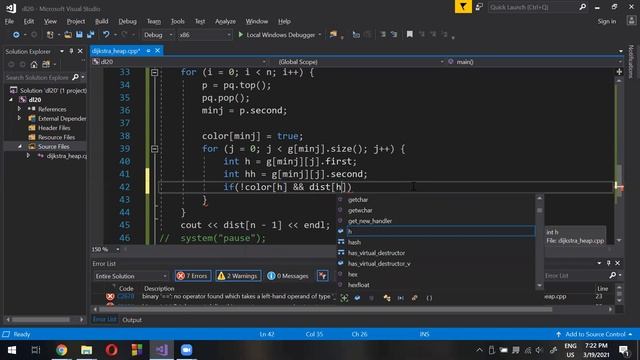Screen dimensions: 640x360
Task: Click Sign in link
Action: (x=607, y=21)
